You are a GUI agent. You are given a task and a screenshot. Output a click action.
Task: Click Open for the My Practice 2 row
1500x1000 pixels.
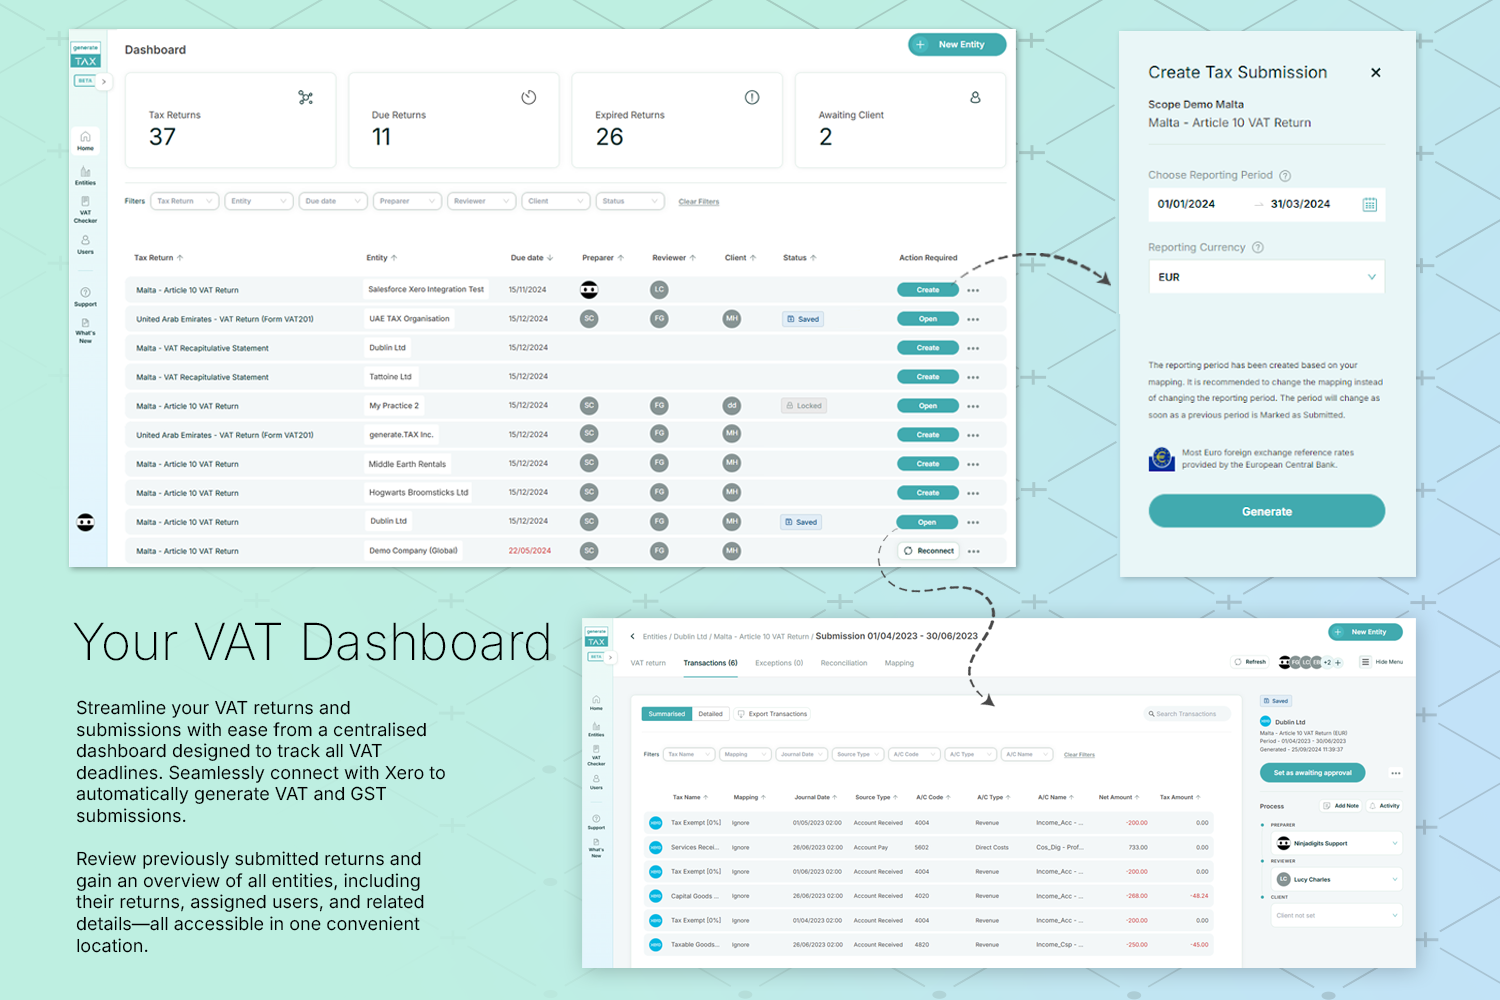pos(928,406)
